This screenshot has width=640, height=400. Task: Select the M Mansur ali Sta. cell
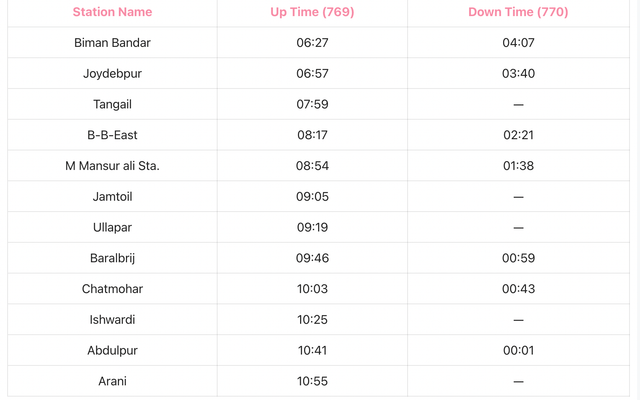tap(112, 166)
